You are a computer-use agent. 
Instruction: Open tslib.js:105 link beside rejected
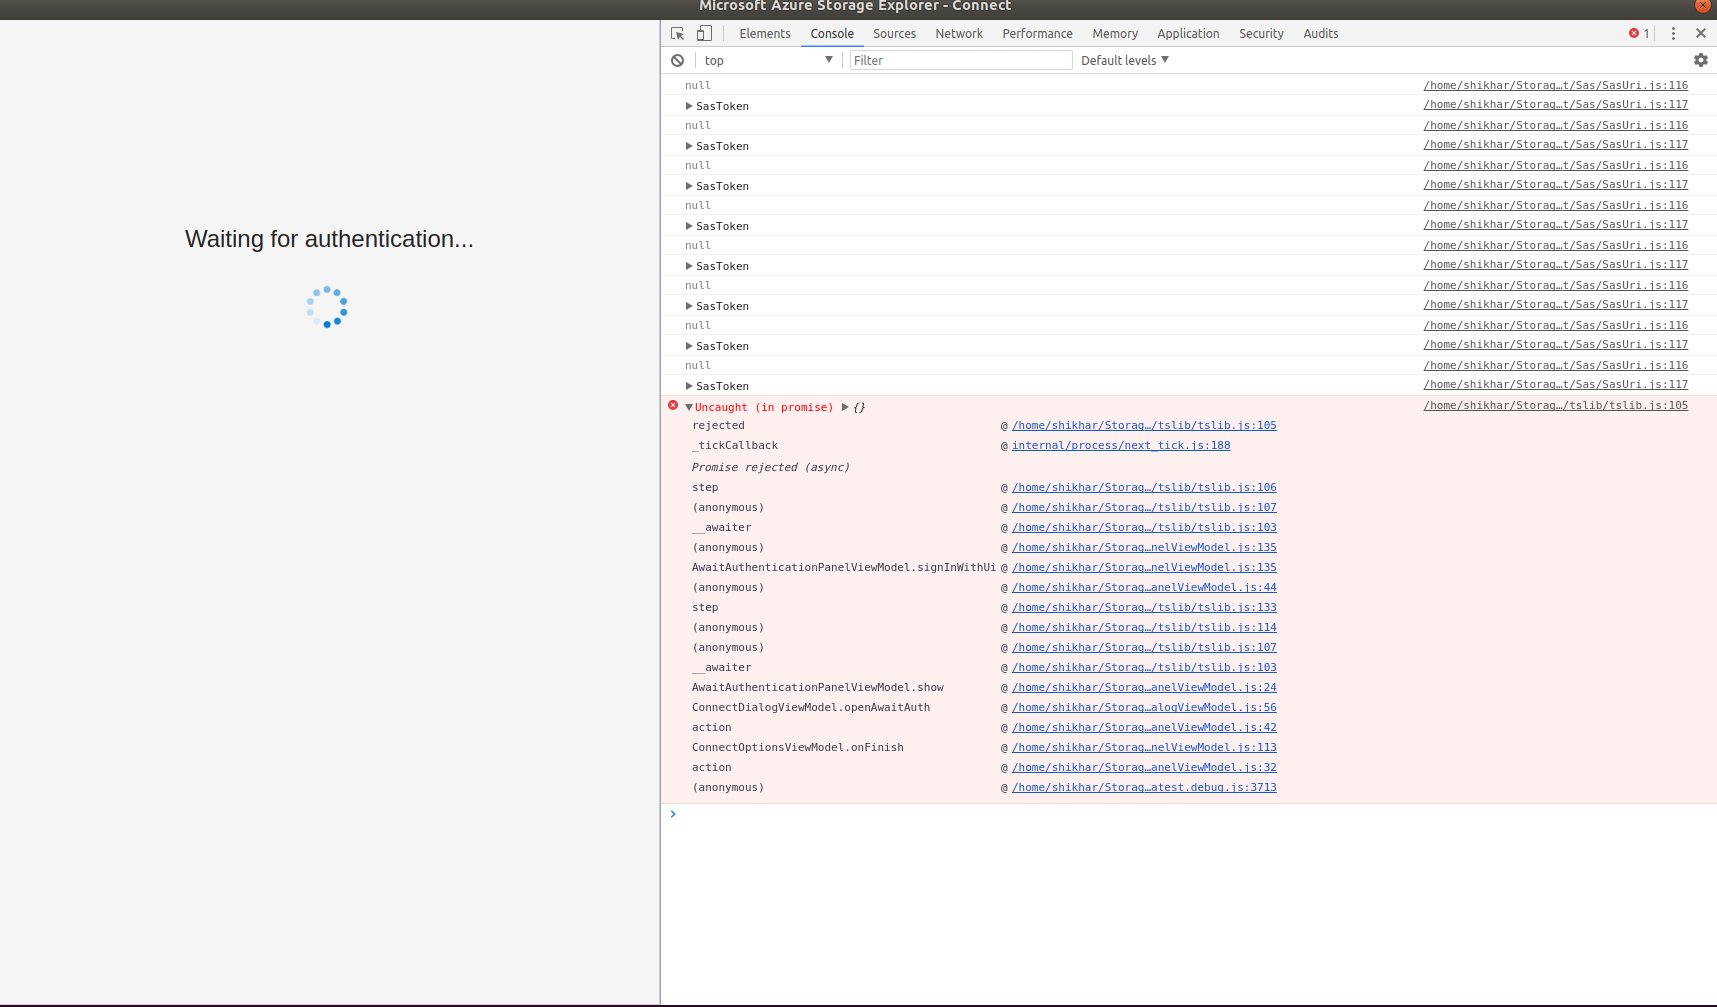1144,425
